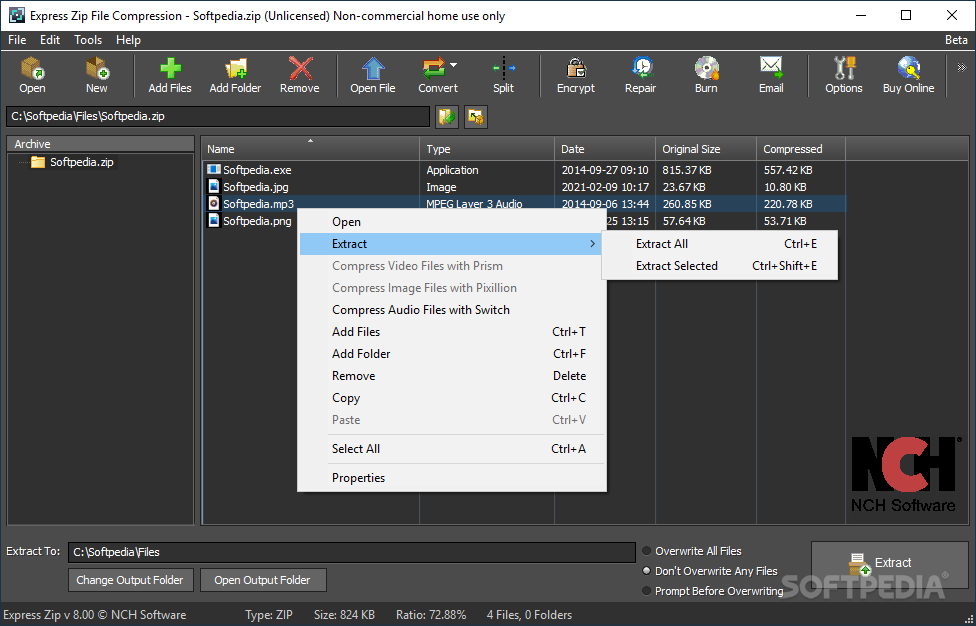Sort by the Original Size column header
This screenshot has height=626, width=976.
tap(706, 149)
